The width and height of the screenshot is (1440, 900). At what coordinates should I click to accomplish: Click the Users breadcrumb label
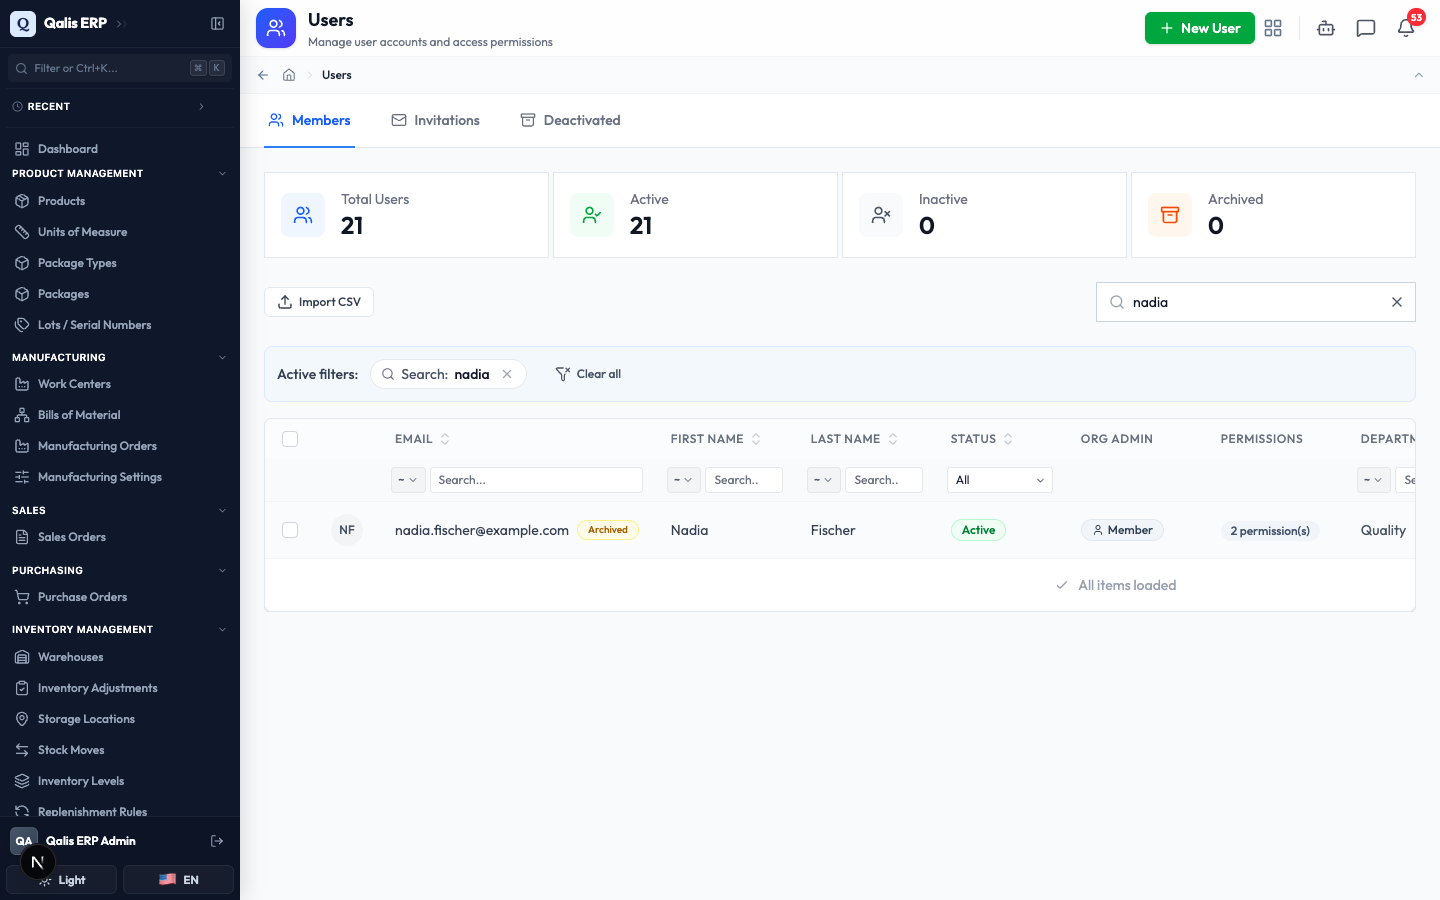click(337, 75)
